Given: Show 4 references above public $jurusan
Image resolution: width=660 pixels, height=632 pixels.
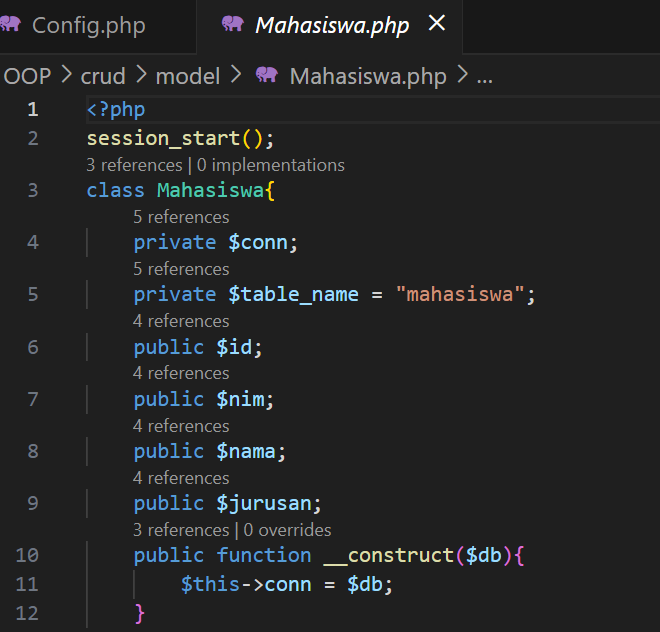Looking at the screenshot, I should 181,478.
